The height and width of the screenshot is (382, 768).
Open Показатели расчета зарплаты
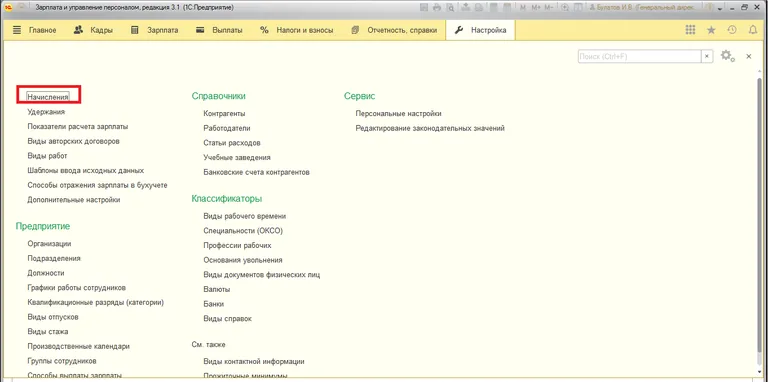(78, 126)
